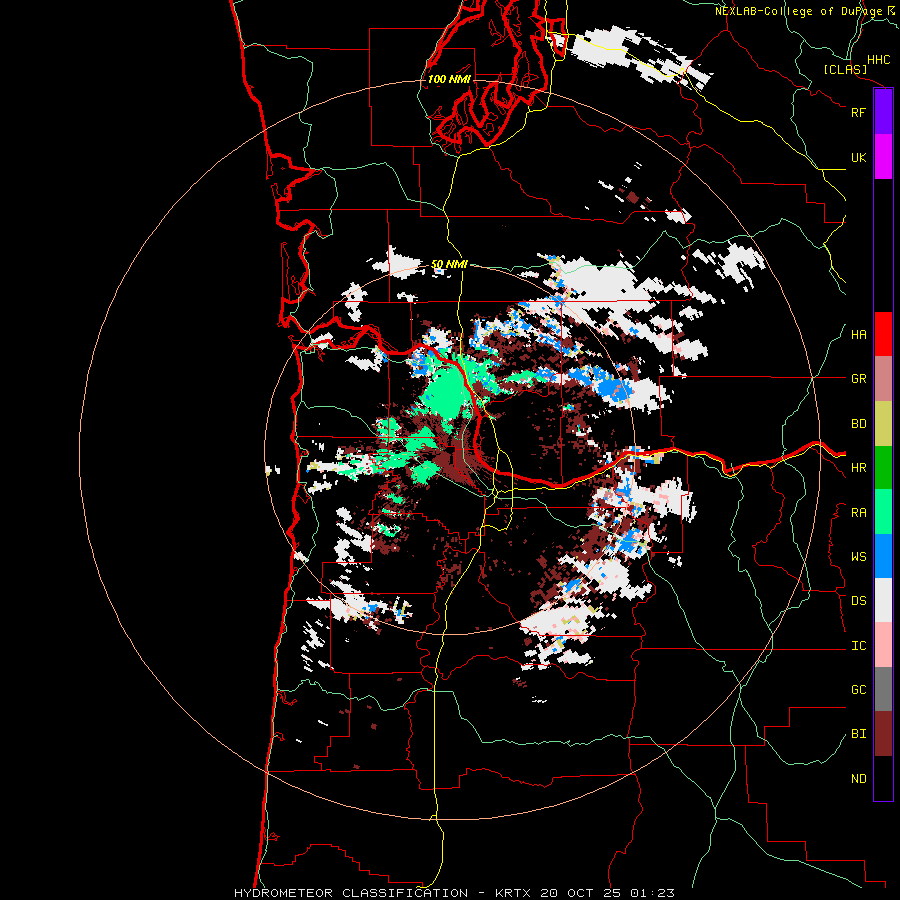The width and height of the screenshot is (900, 900).
Task: Select the BD yellow legend block
Action: [x=883, y=424]
